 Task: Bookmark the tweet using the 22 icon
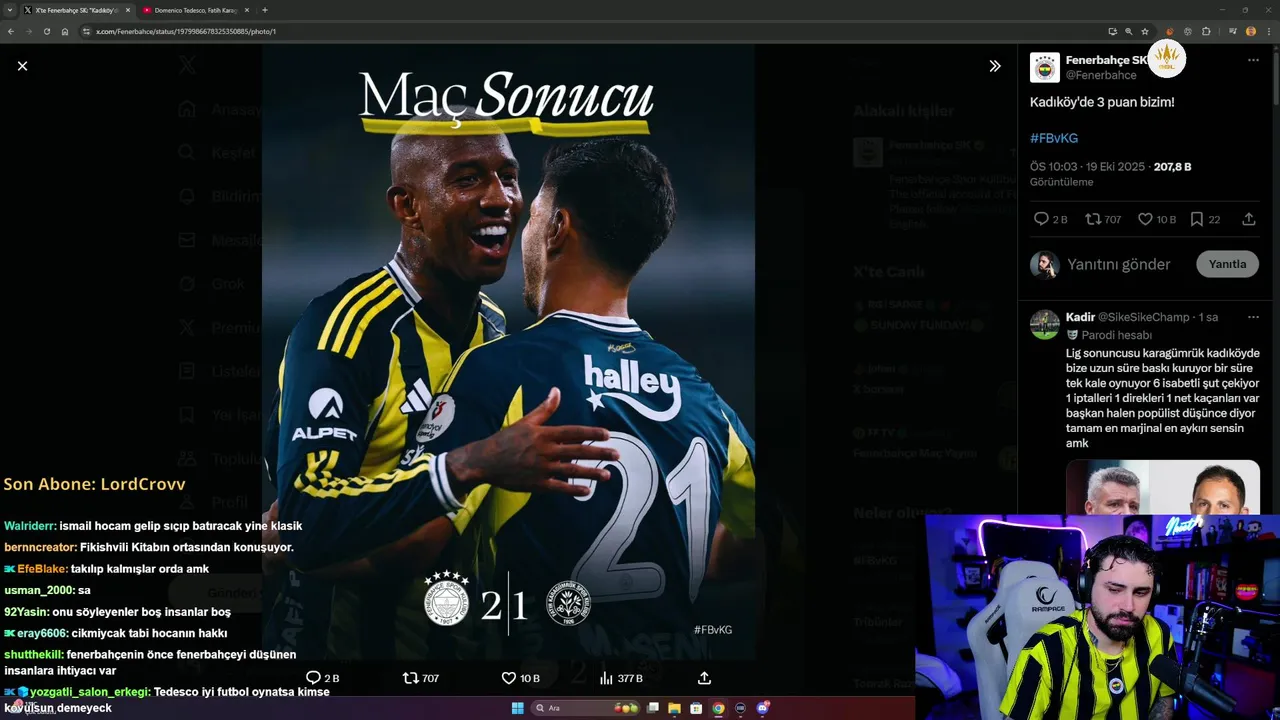tap(1205, 219)
